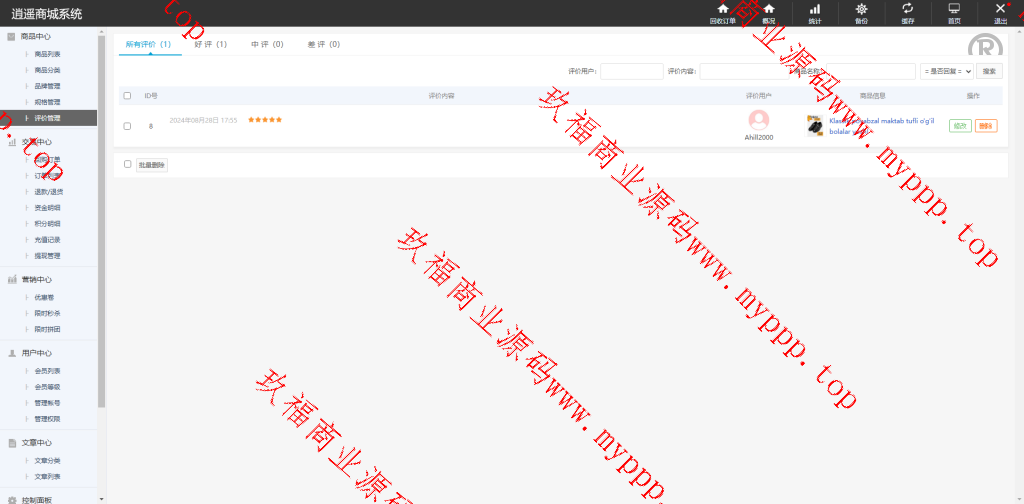1024x504 pixels.
Task: Open the 统计 bar chart icon
Action: pos(814,9)
